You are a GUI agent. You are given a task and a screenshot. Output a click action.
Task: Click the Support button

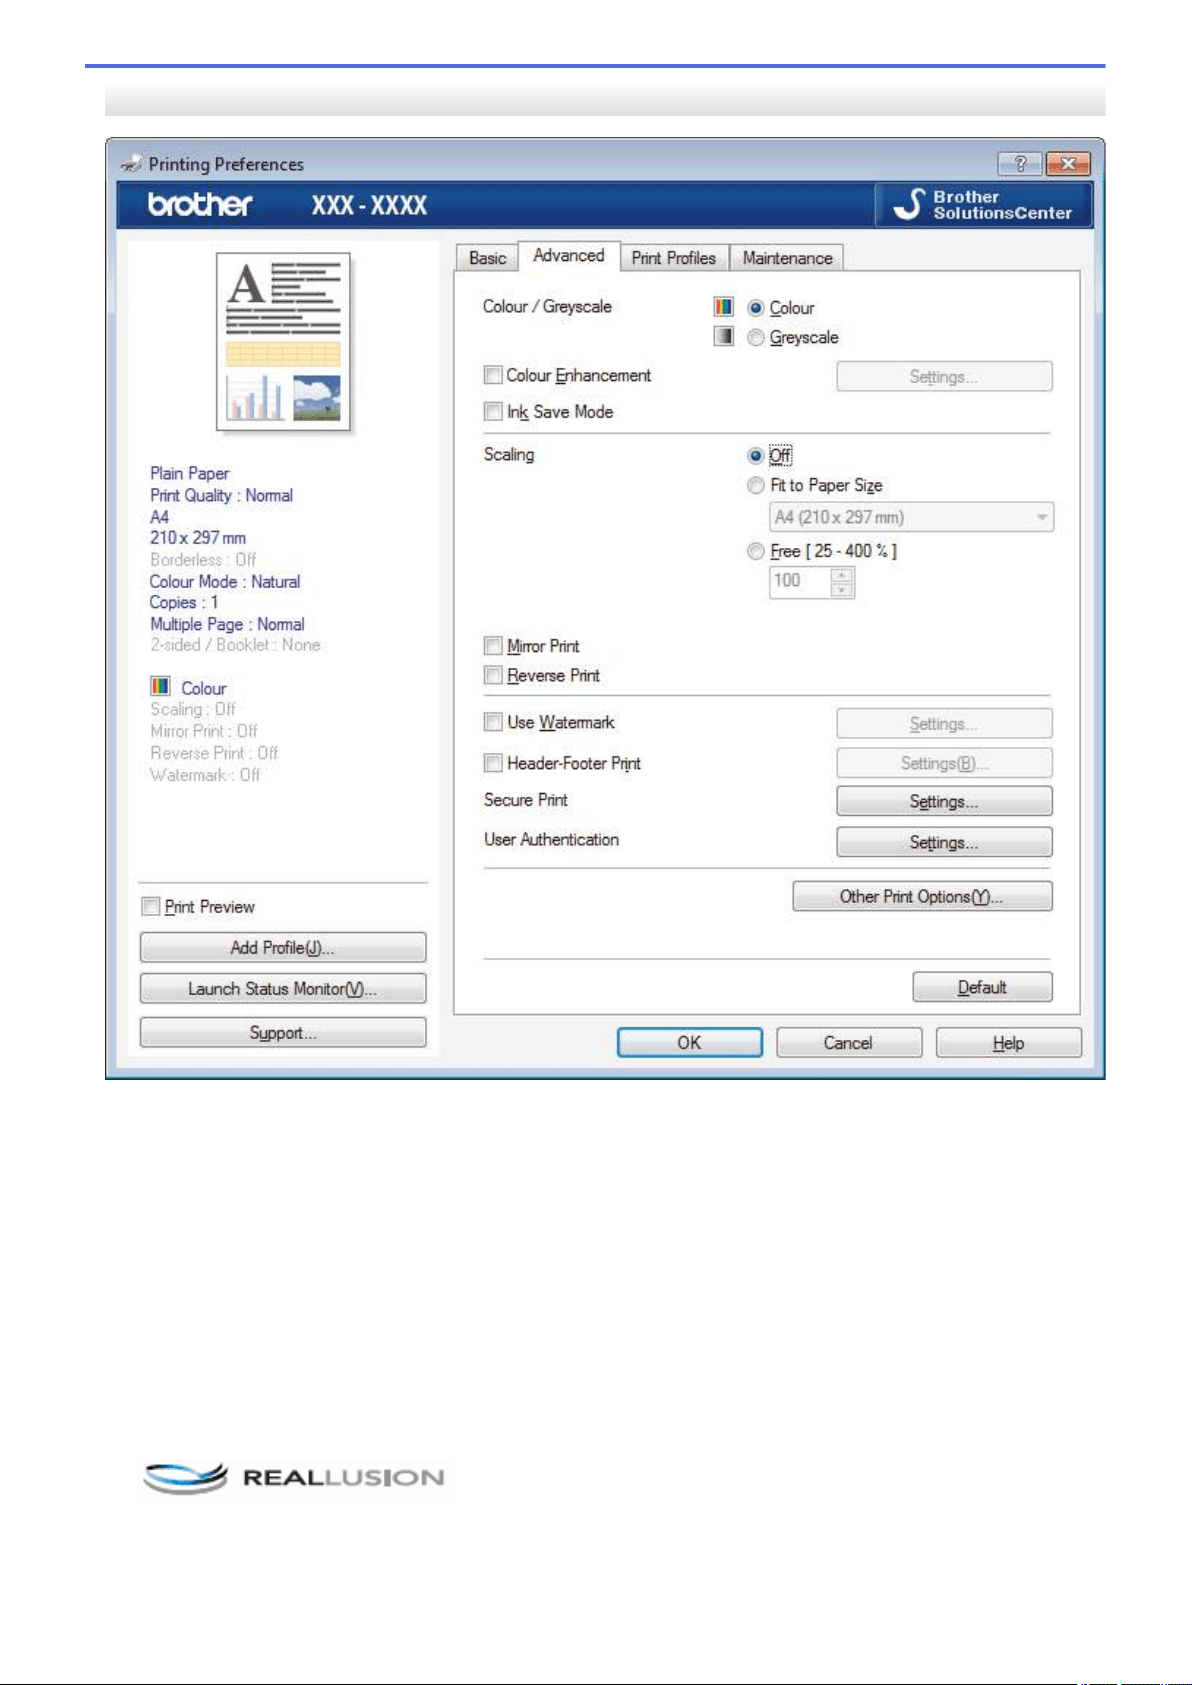coord(283,1033)
